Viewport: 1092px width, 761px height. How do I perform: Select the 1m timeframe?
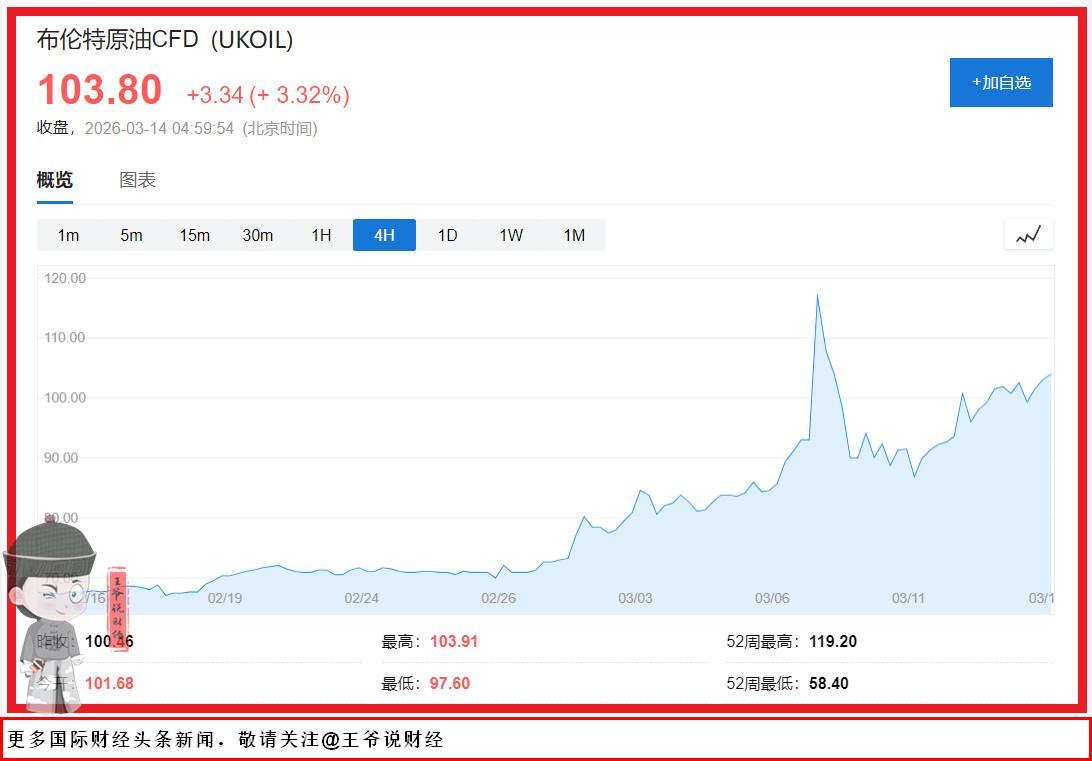click(x=68, y=235)
